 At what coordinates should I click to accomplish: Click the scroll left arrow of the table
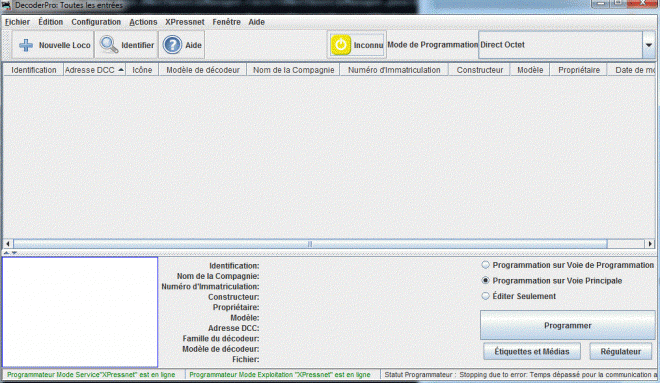[x=8, y=244]
